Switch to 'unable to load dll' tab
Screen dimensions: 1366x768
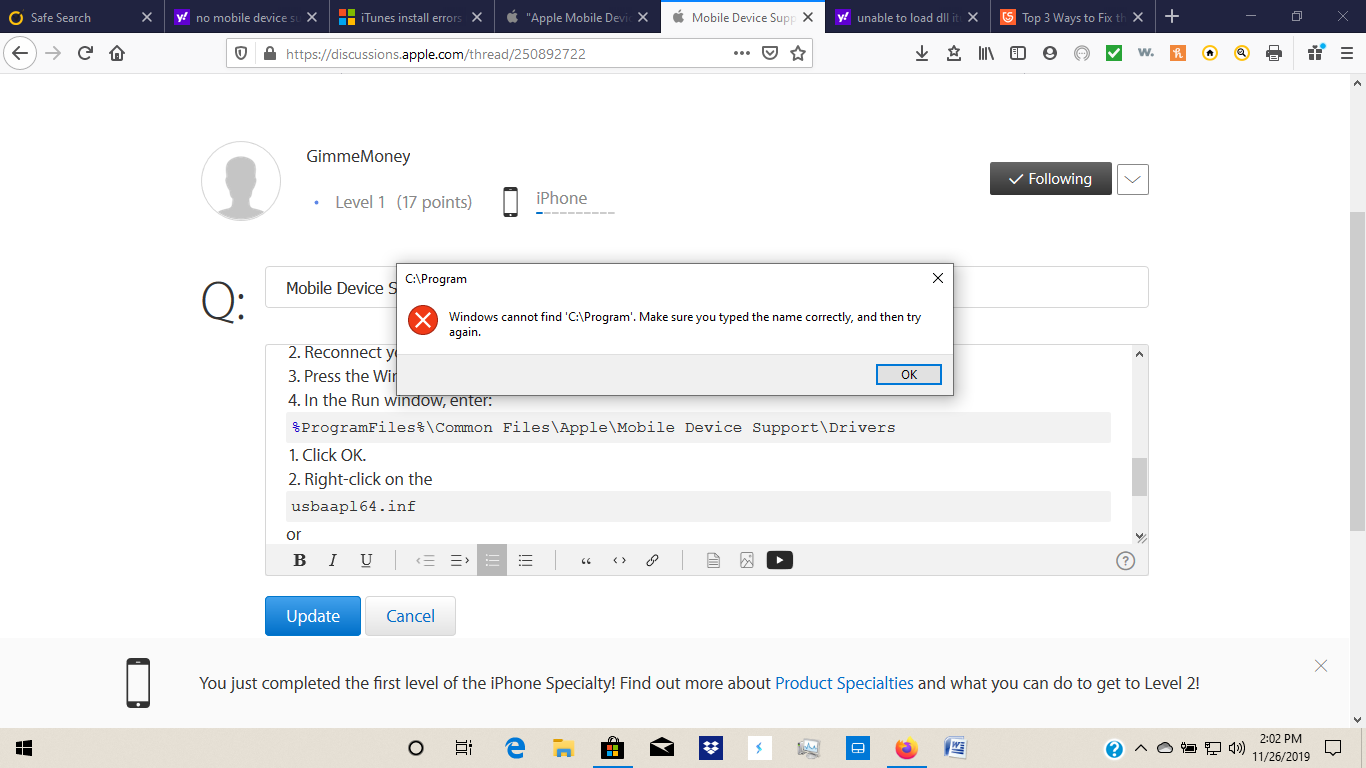point(910,17)
